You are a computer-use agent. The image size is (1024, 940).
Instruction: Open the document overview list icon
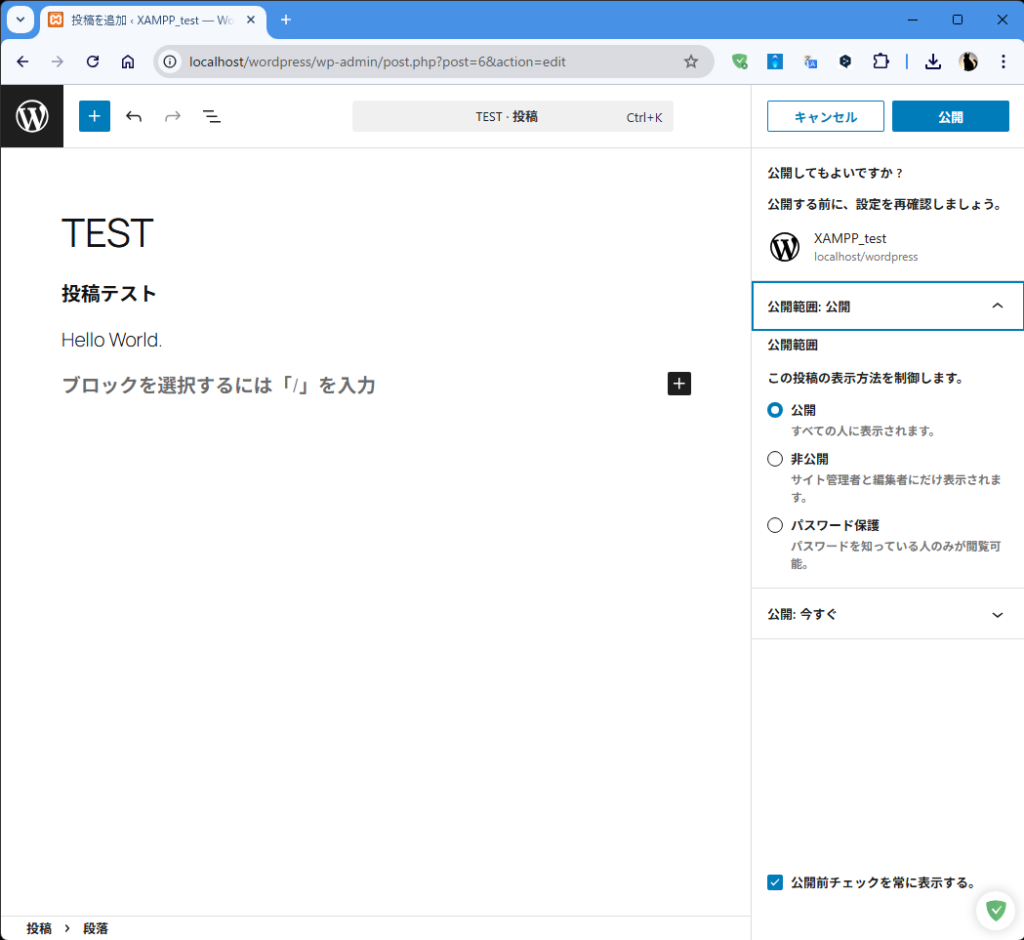click(x=212, y=117)
